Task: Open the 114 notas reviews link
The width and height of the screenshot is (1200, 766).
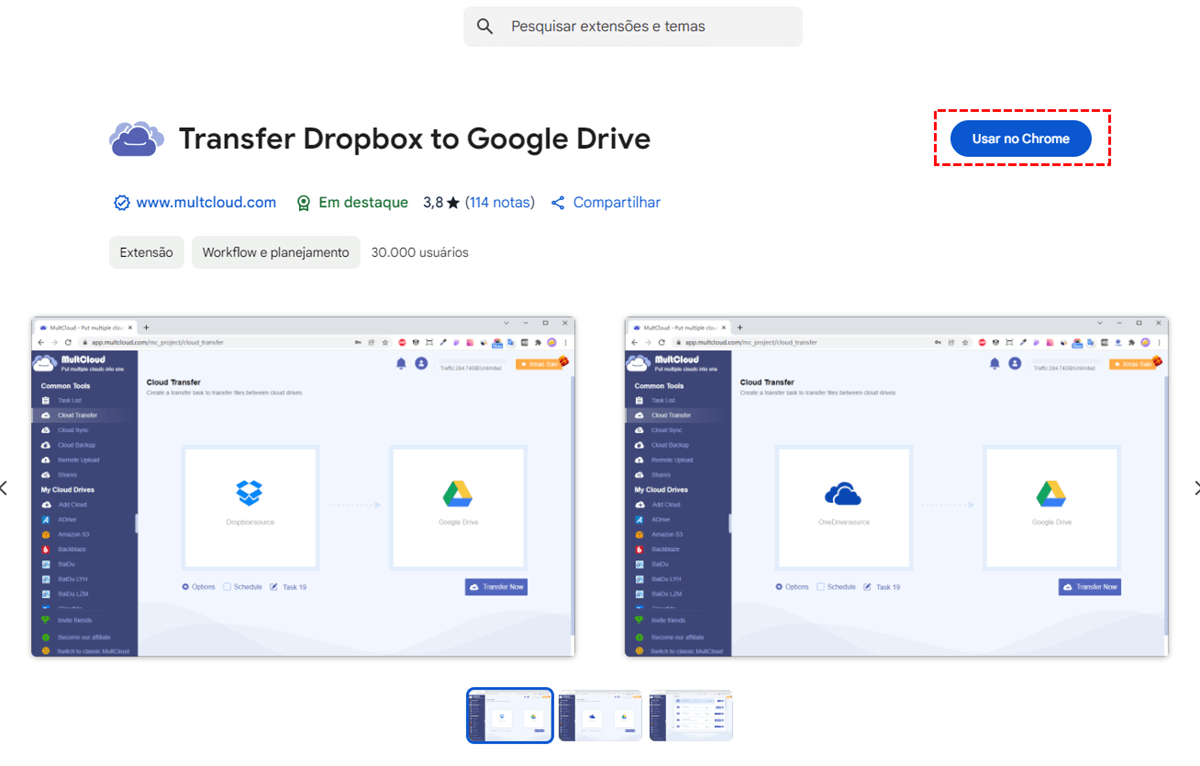Action: [500, 202]
